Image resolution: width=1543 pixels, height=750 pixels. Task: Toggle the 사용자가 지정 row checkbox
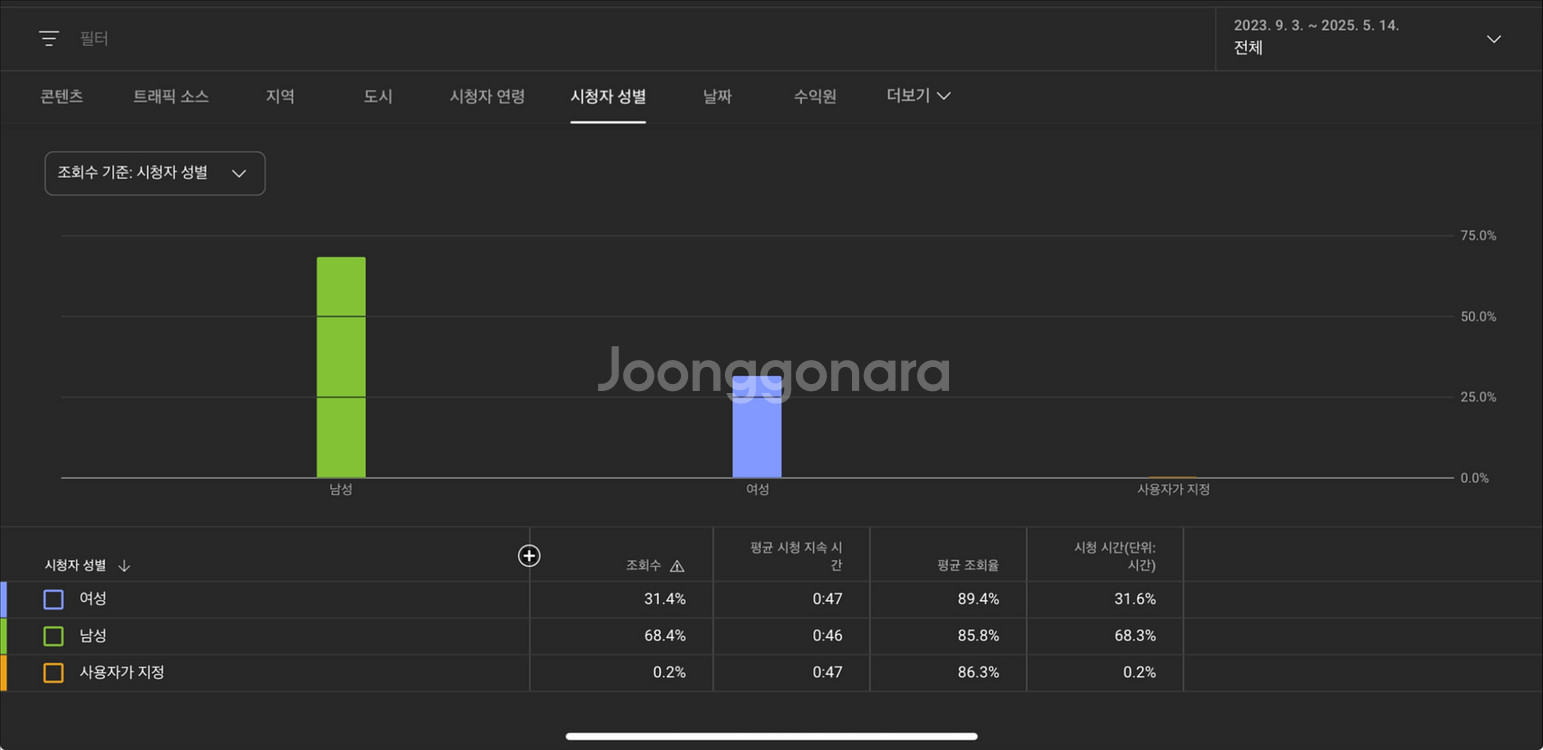pyautogui.click(x=54, y=673)
